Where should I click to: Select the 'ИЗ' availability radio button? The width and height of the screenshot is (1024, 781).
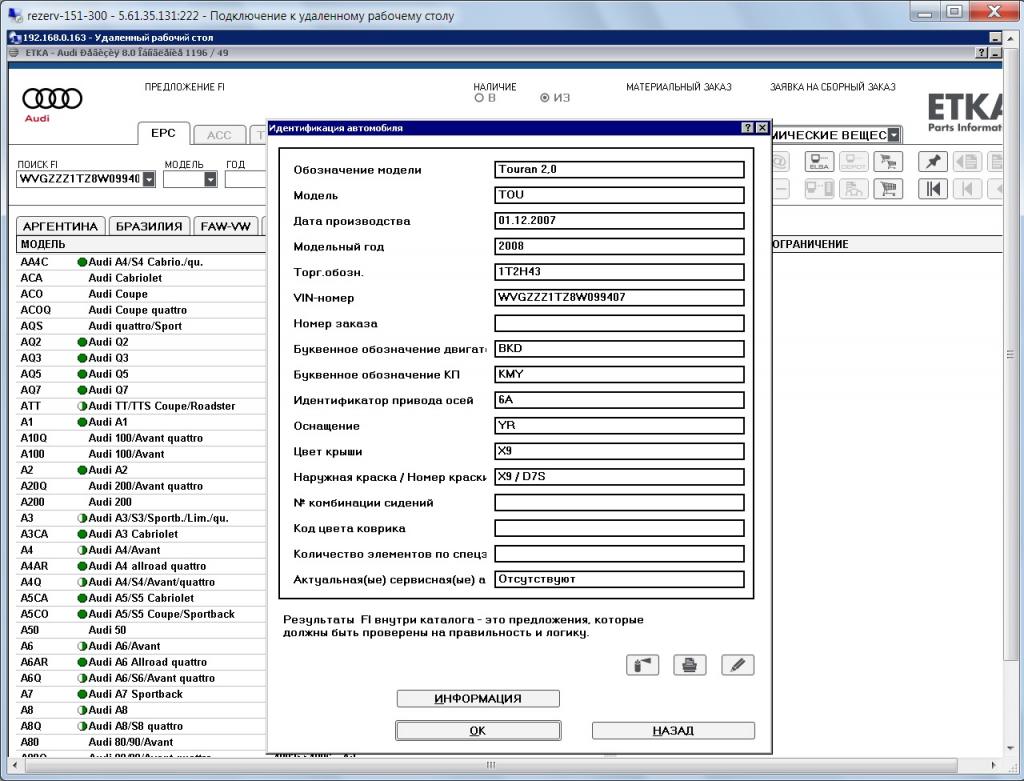point(545,98)
